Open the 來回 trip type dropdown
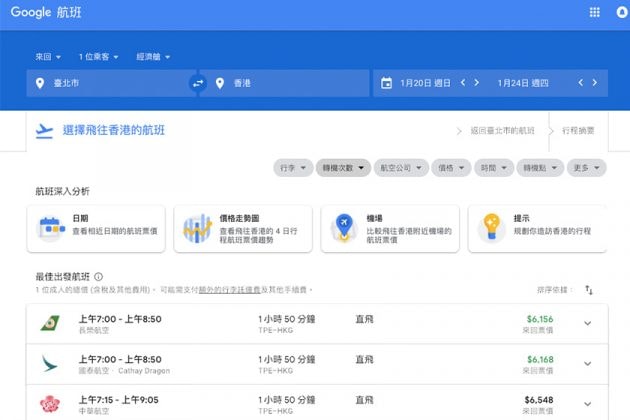The height and width of the screenshot is (420, 630). (47, 56)
